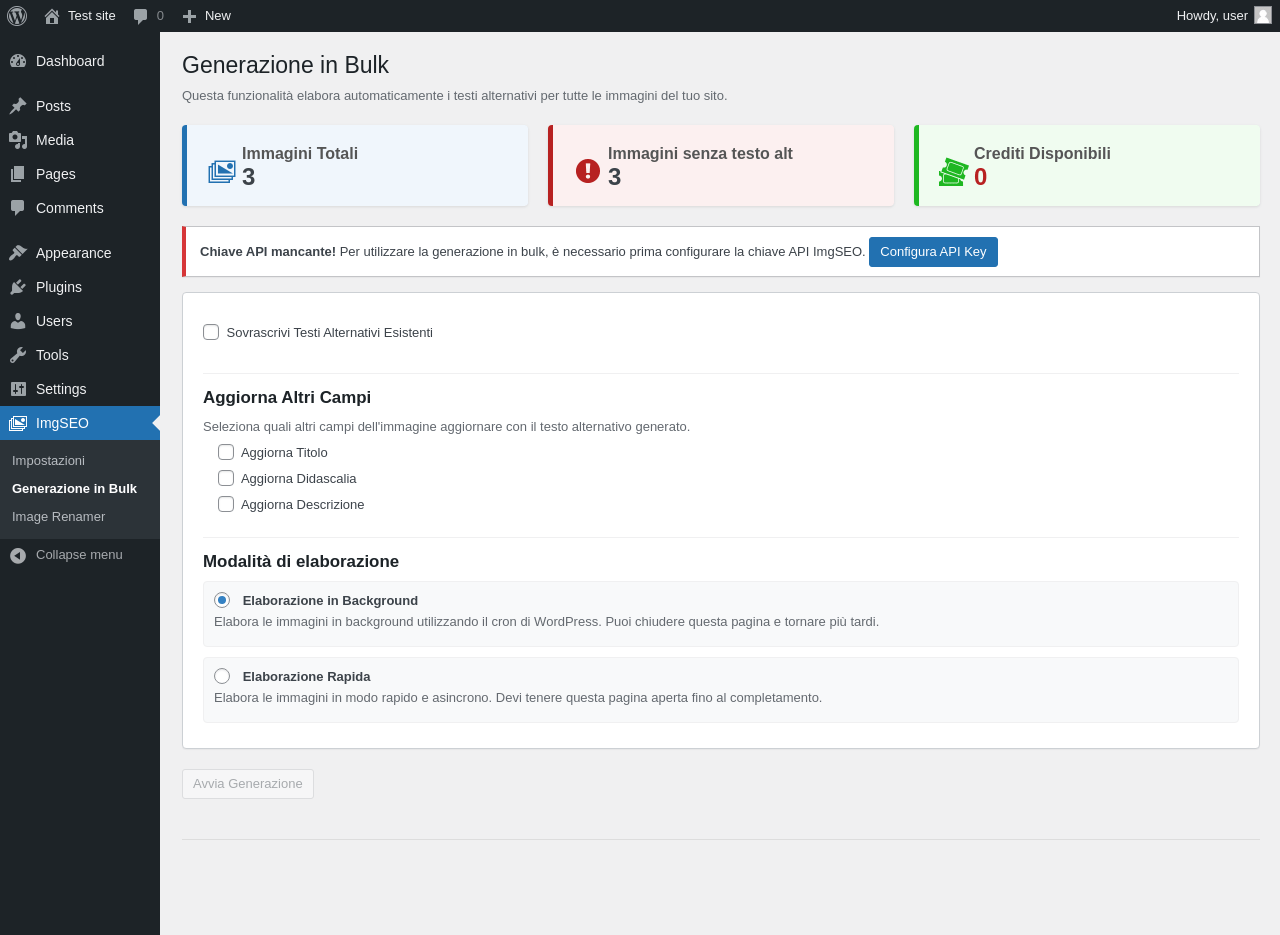Click the Aggiorna Altri Campi heading
The height and width of the screenshot is (935, 1280).
click(287, 398)
